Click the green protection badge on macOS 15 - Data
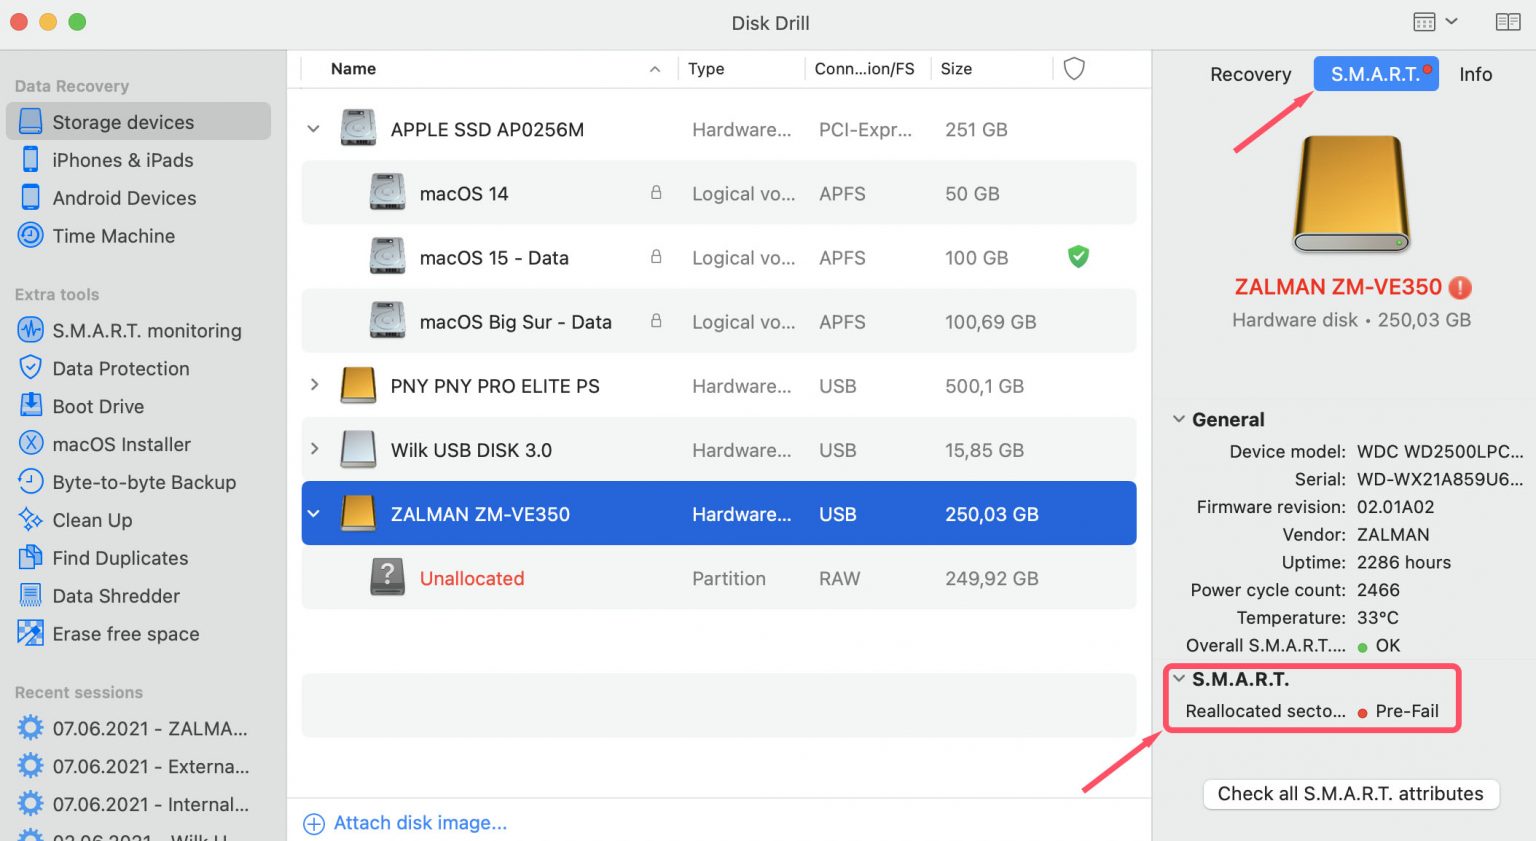Viewport: 1536px width, 841px height. (1078, 257)
